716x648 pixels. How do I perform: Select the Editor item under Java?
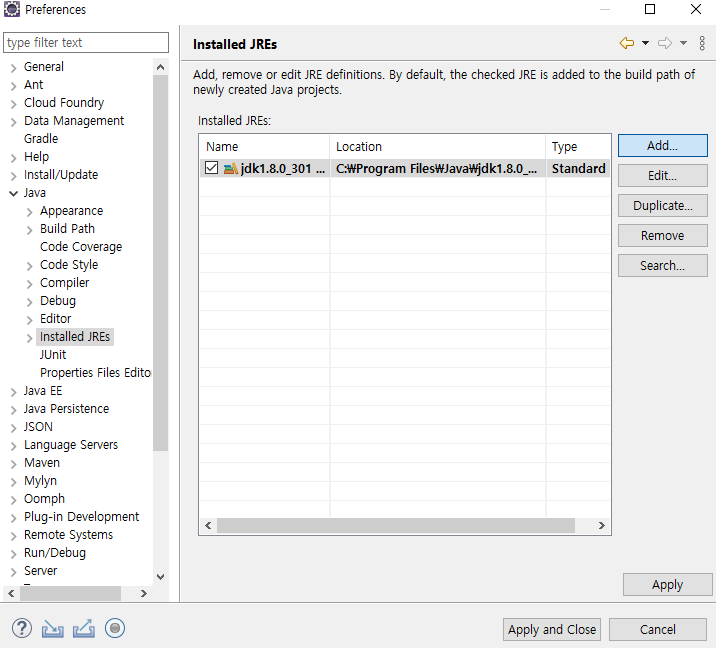pyautogui.click(x=56, y=318)
